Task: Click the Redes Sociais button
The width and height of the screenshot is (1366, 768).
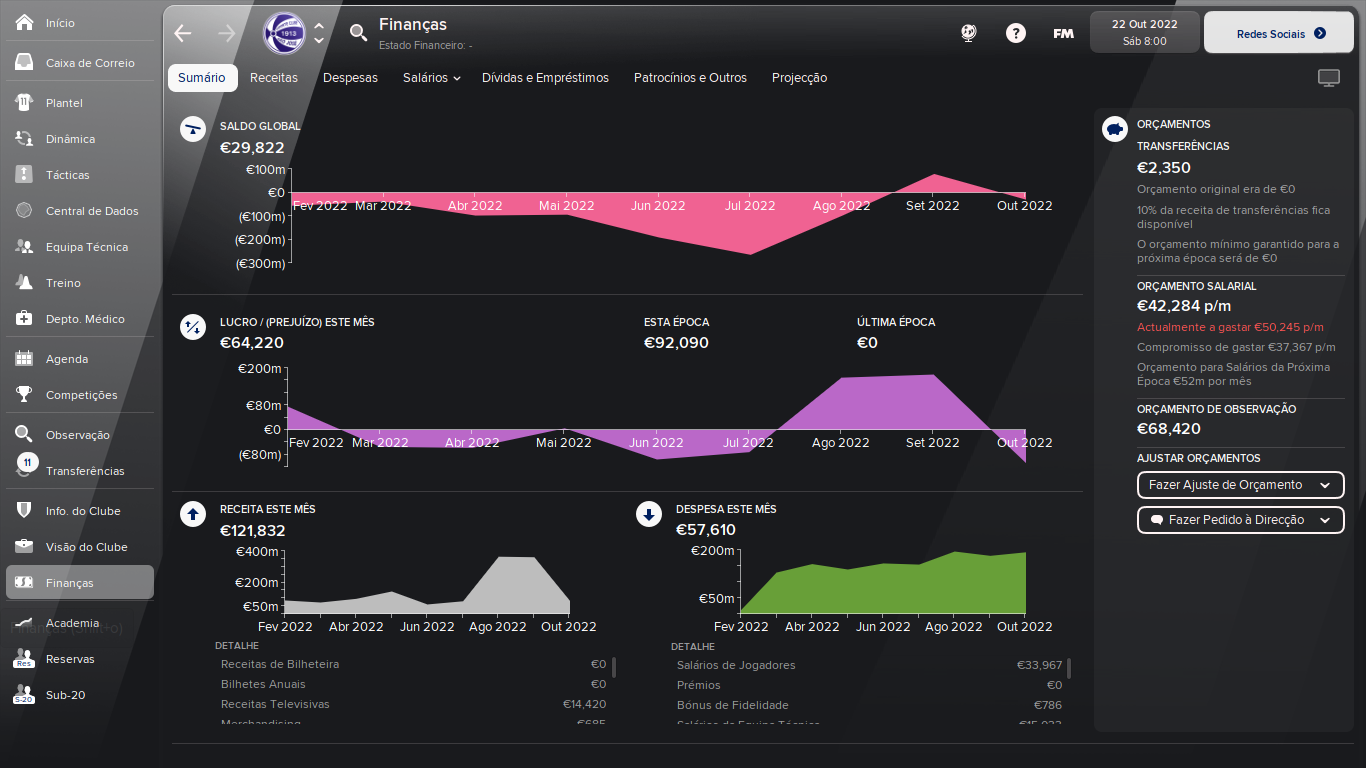Action: 1281,33
